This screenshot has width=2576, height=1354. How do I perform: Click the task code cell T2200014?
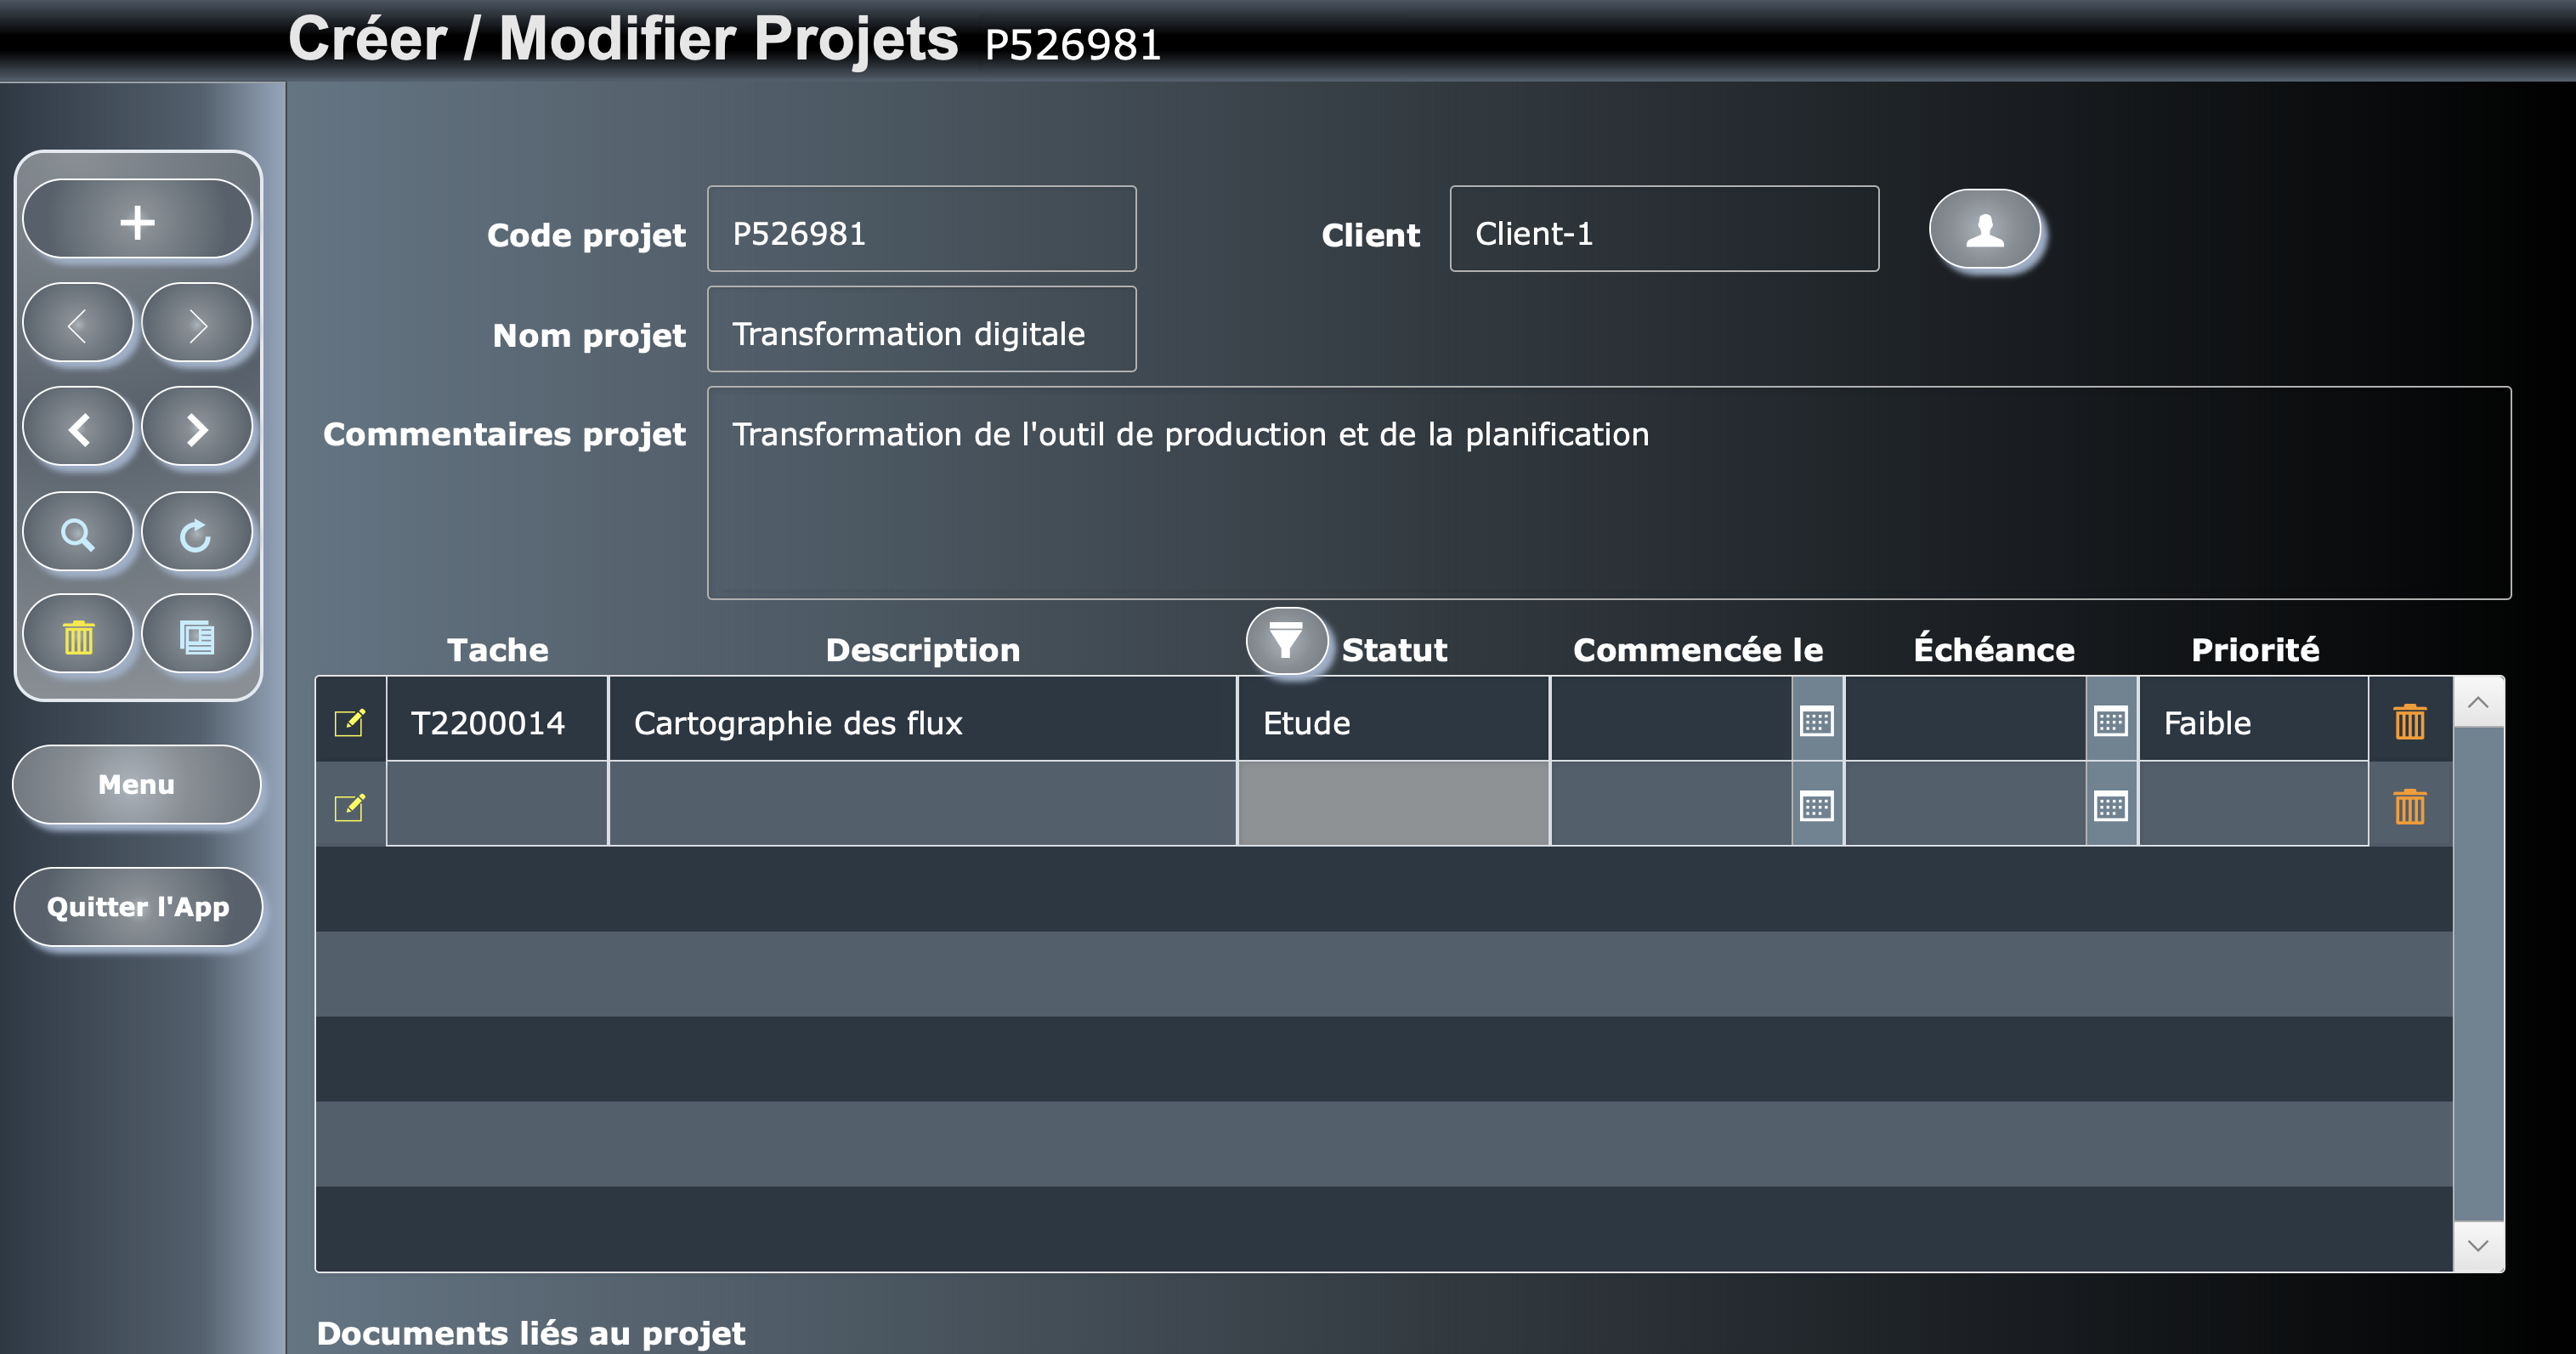click(497, 720)
